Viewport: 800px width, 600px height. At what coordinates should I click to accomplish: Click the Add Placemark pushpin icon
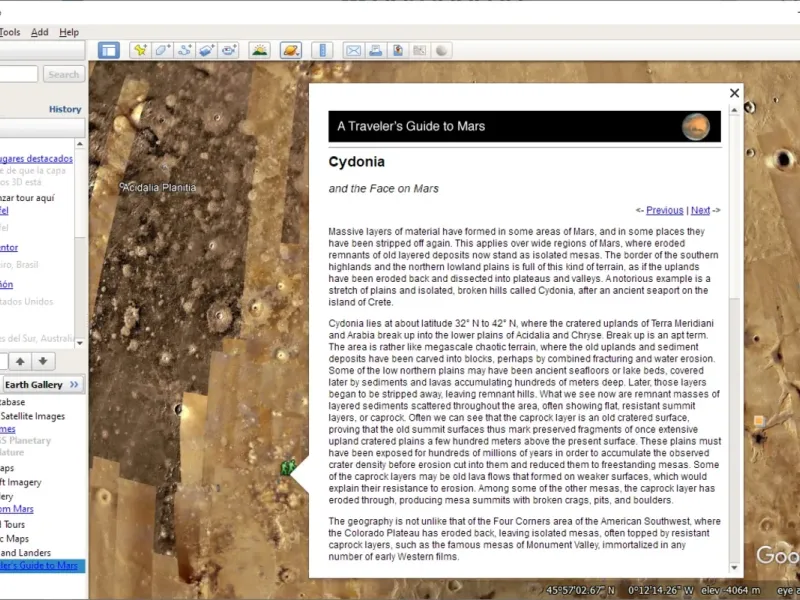pyautogui.click(x=140, y=50)
